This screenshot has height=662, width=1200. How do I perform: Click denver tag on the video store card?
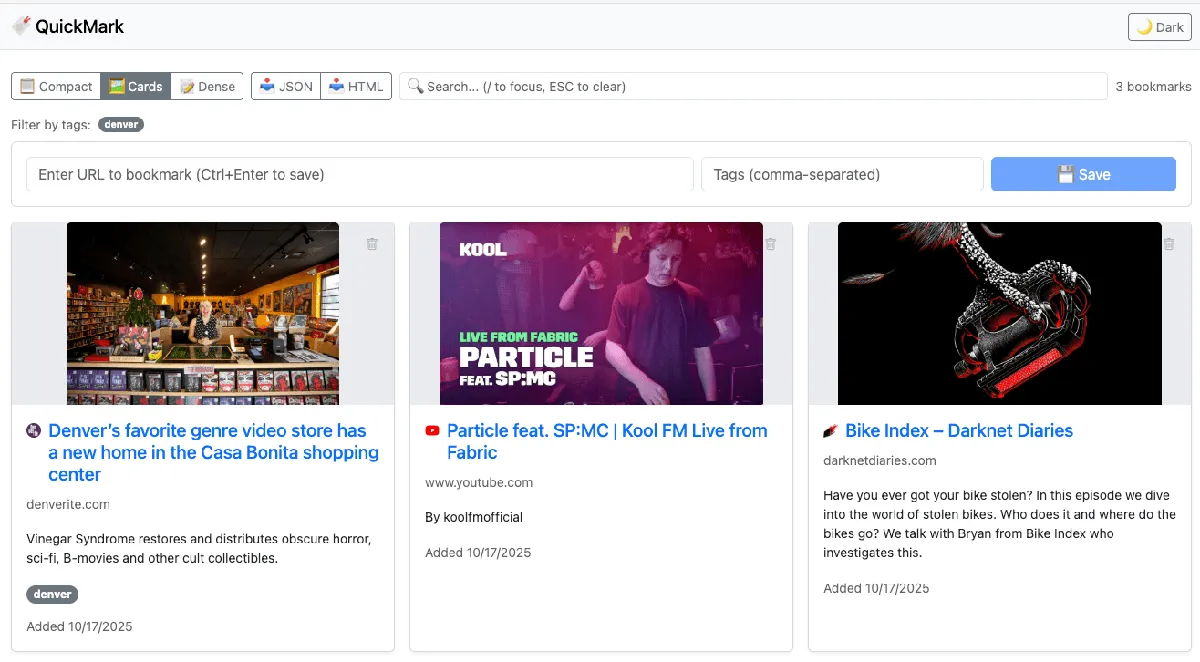coord(52,594)
